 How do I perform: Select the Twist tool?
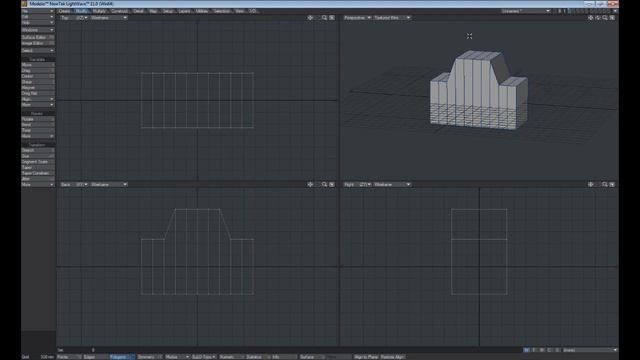(38, 130)
